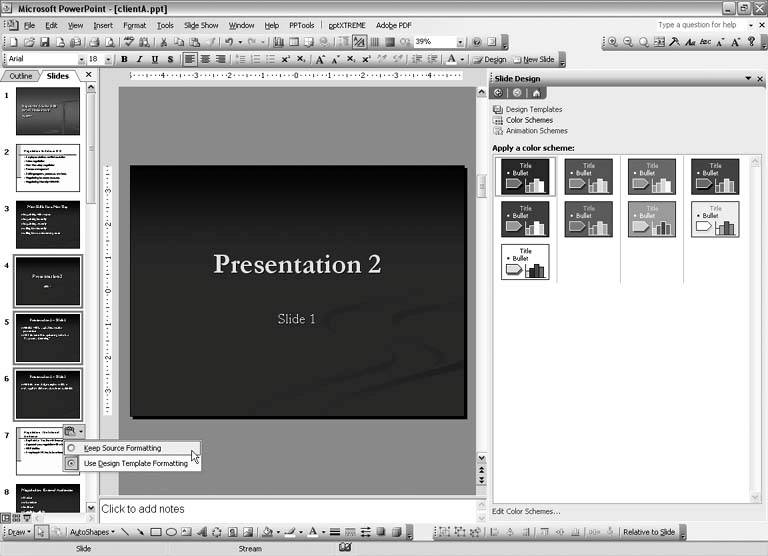Toggle center text alignment

204,60
